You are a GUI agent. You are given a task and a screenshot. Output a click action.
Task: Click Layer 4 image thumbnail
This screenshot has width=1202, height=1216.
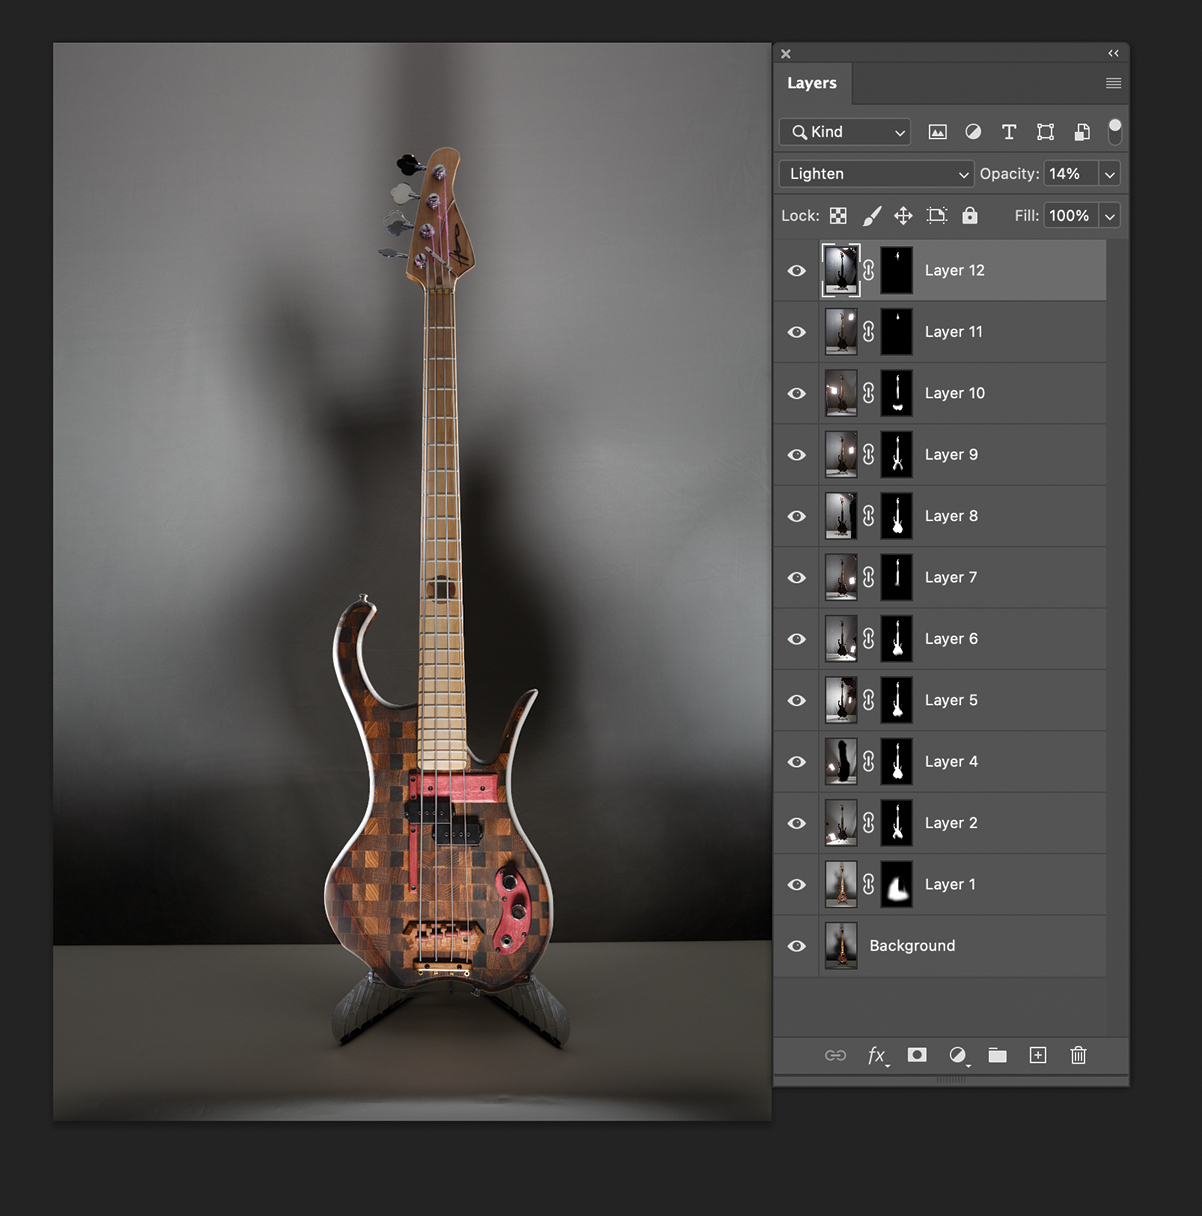click(841, 761)
